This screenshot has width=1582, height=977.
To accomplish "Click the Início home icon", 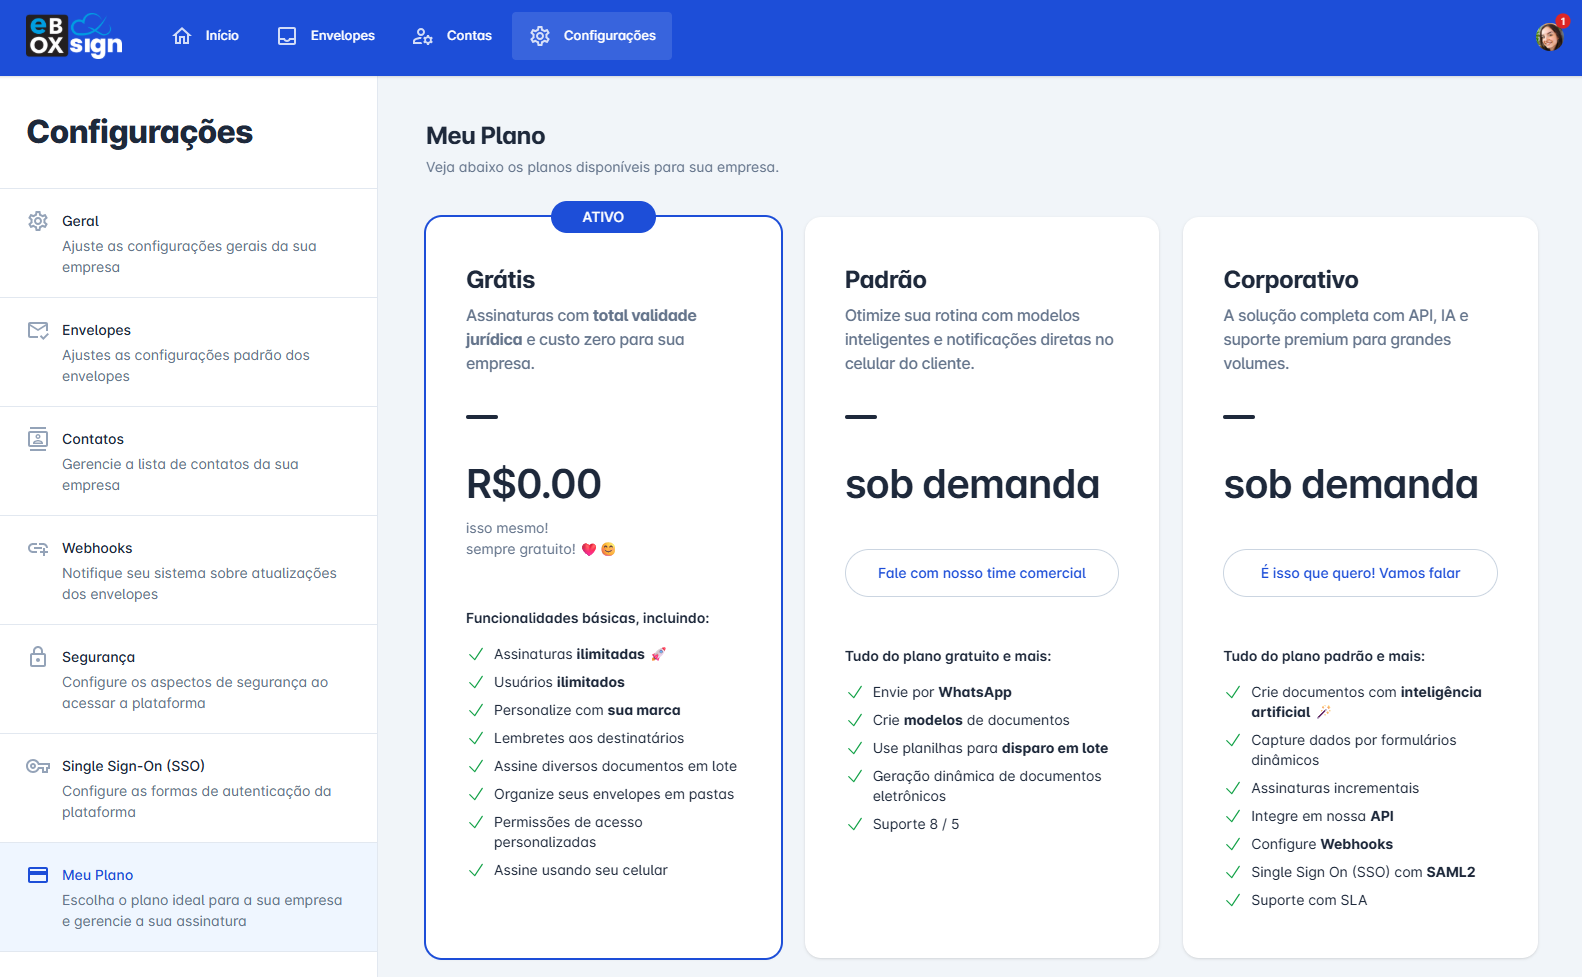I will tap(182, 36).
